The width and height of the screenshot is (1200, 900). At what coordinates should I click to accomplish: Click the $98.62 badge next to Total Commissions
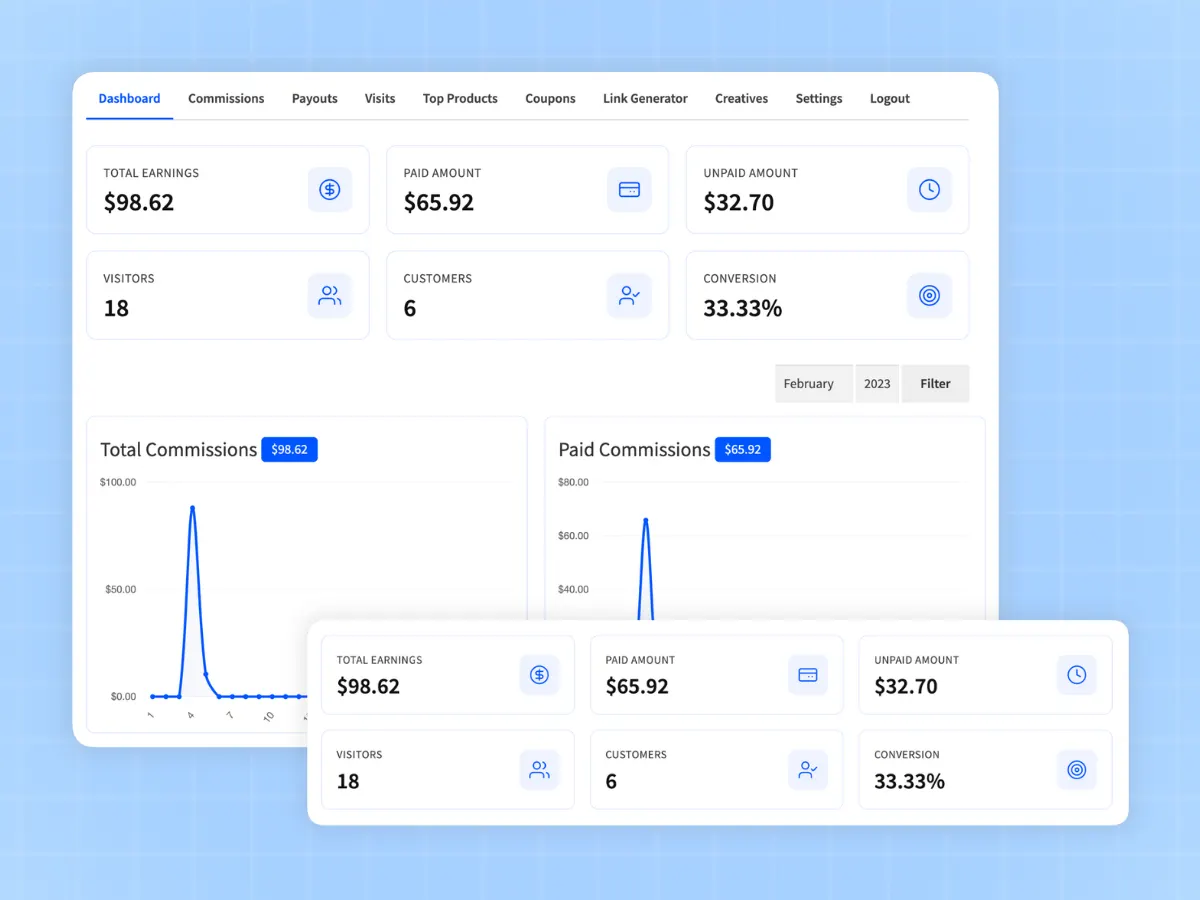(289, 449)
